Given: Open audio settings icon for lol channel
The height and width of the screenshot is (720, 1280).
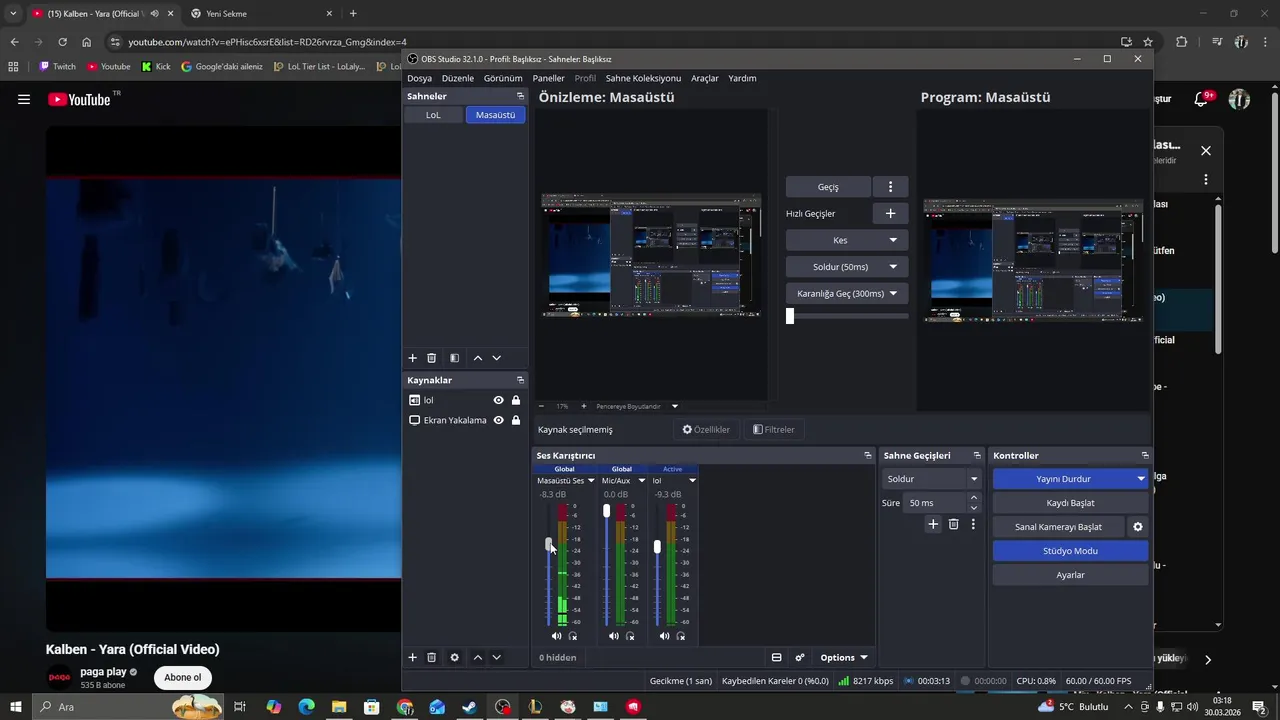Looking at the screenshot, I should (x=681, y=636).
